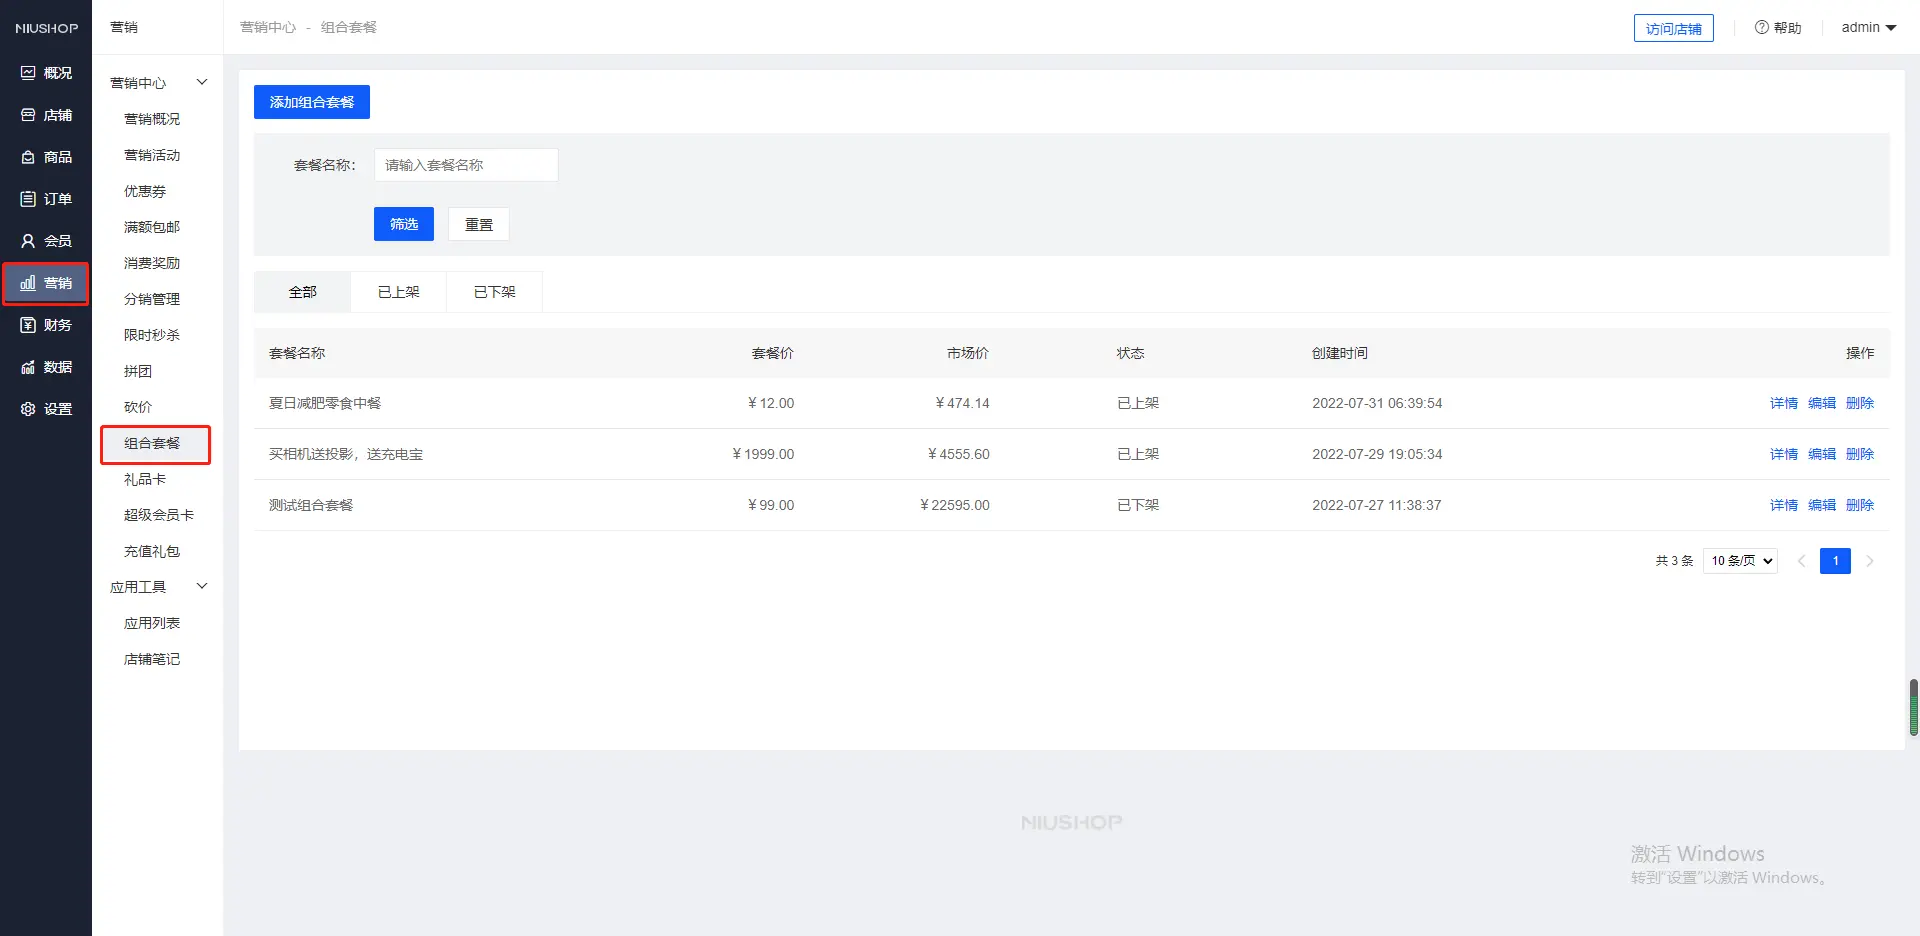This screenshot has height=936, width=1920.
Task: Switch to the 已上架 tab
Action: pos(398,292)
